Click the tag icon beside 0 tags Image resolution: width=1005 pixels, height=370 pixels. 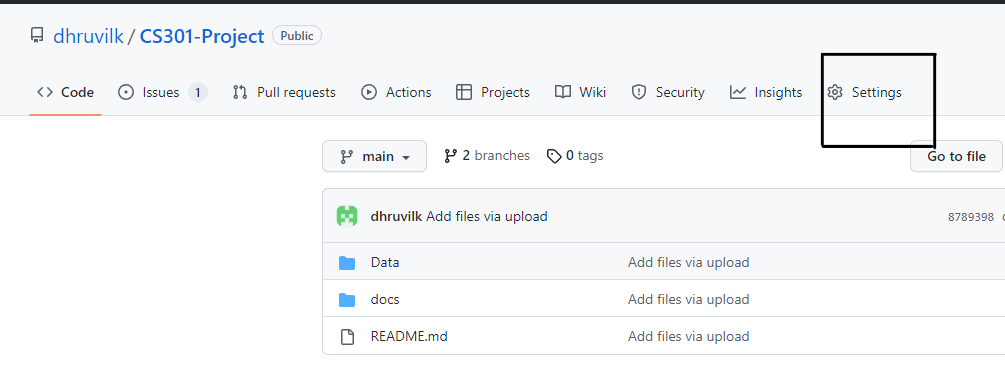[554, 156]
